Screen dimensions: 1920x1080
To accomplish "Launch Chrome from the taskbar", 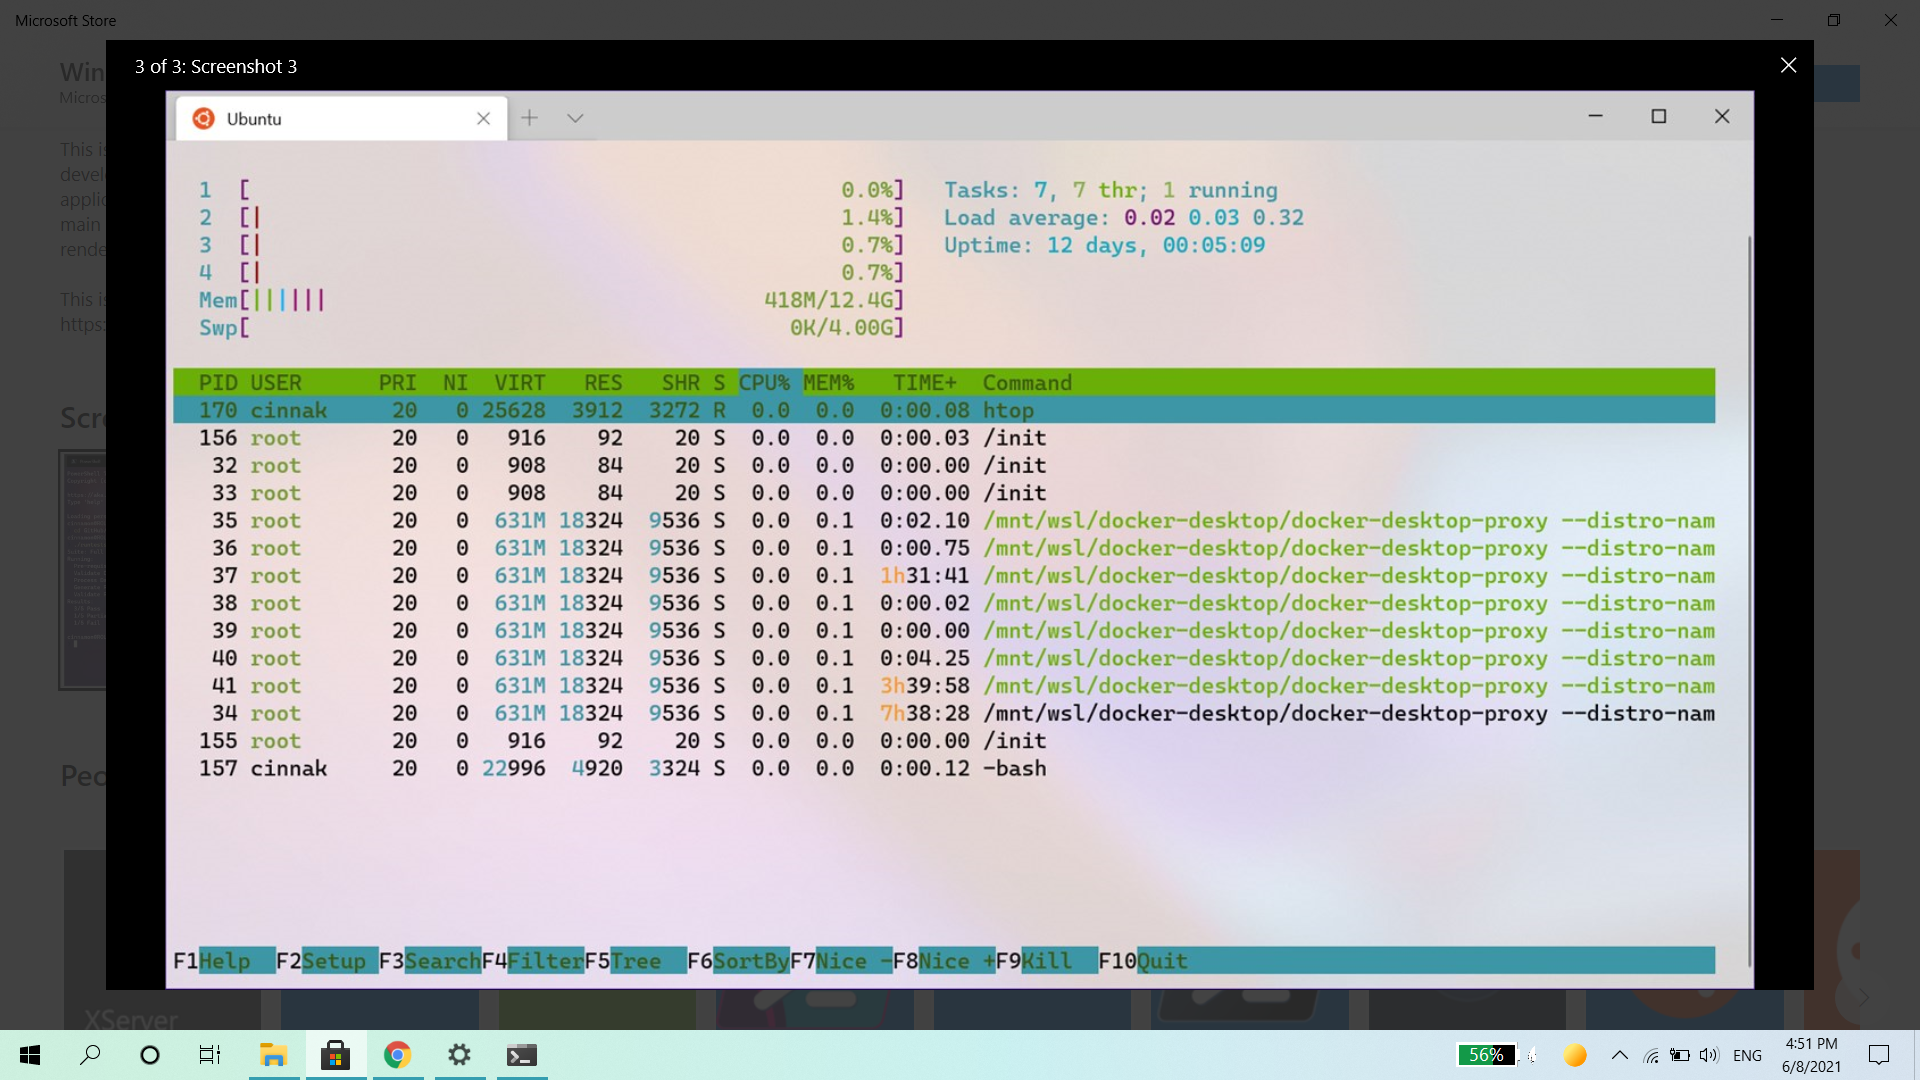I will tap(397, 1055).
